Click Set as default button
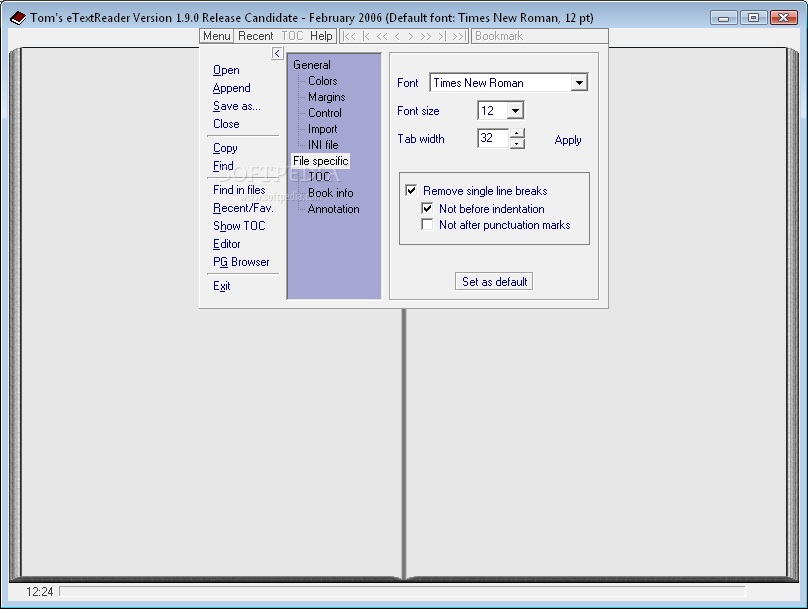The image size is (808, 609). pos(494,281)
